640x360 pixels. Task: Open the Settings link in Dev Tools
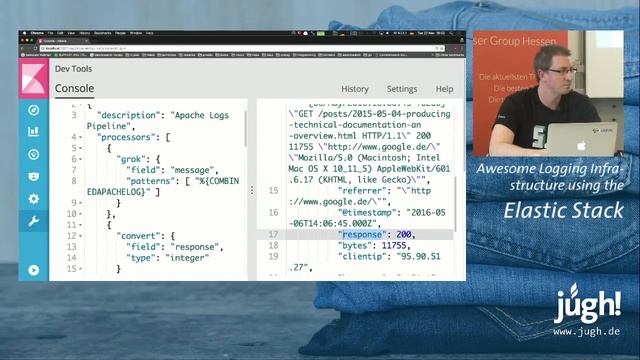pos(402,89)
